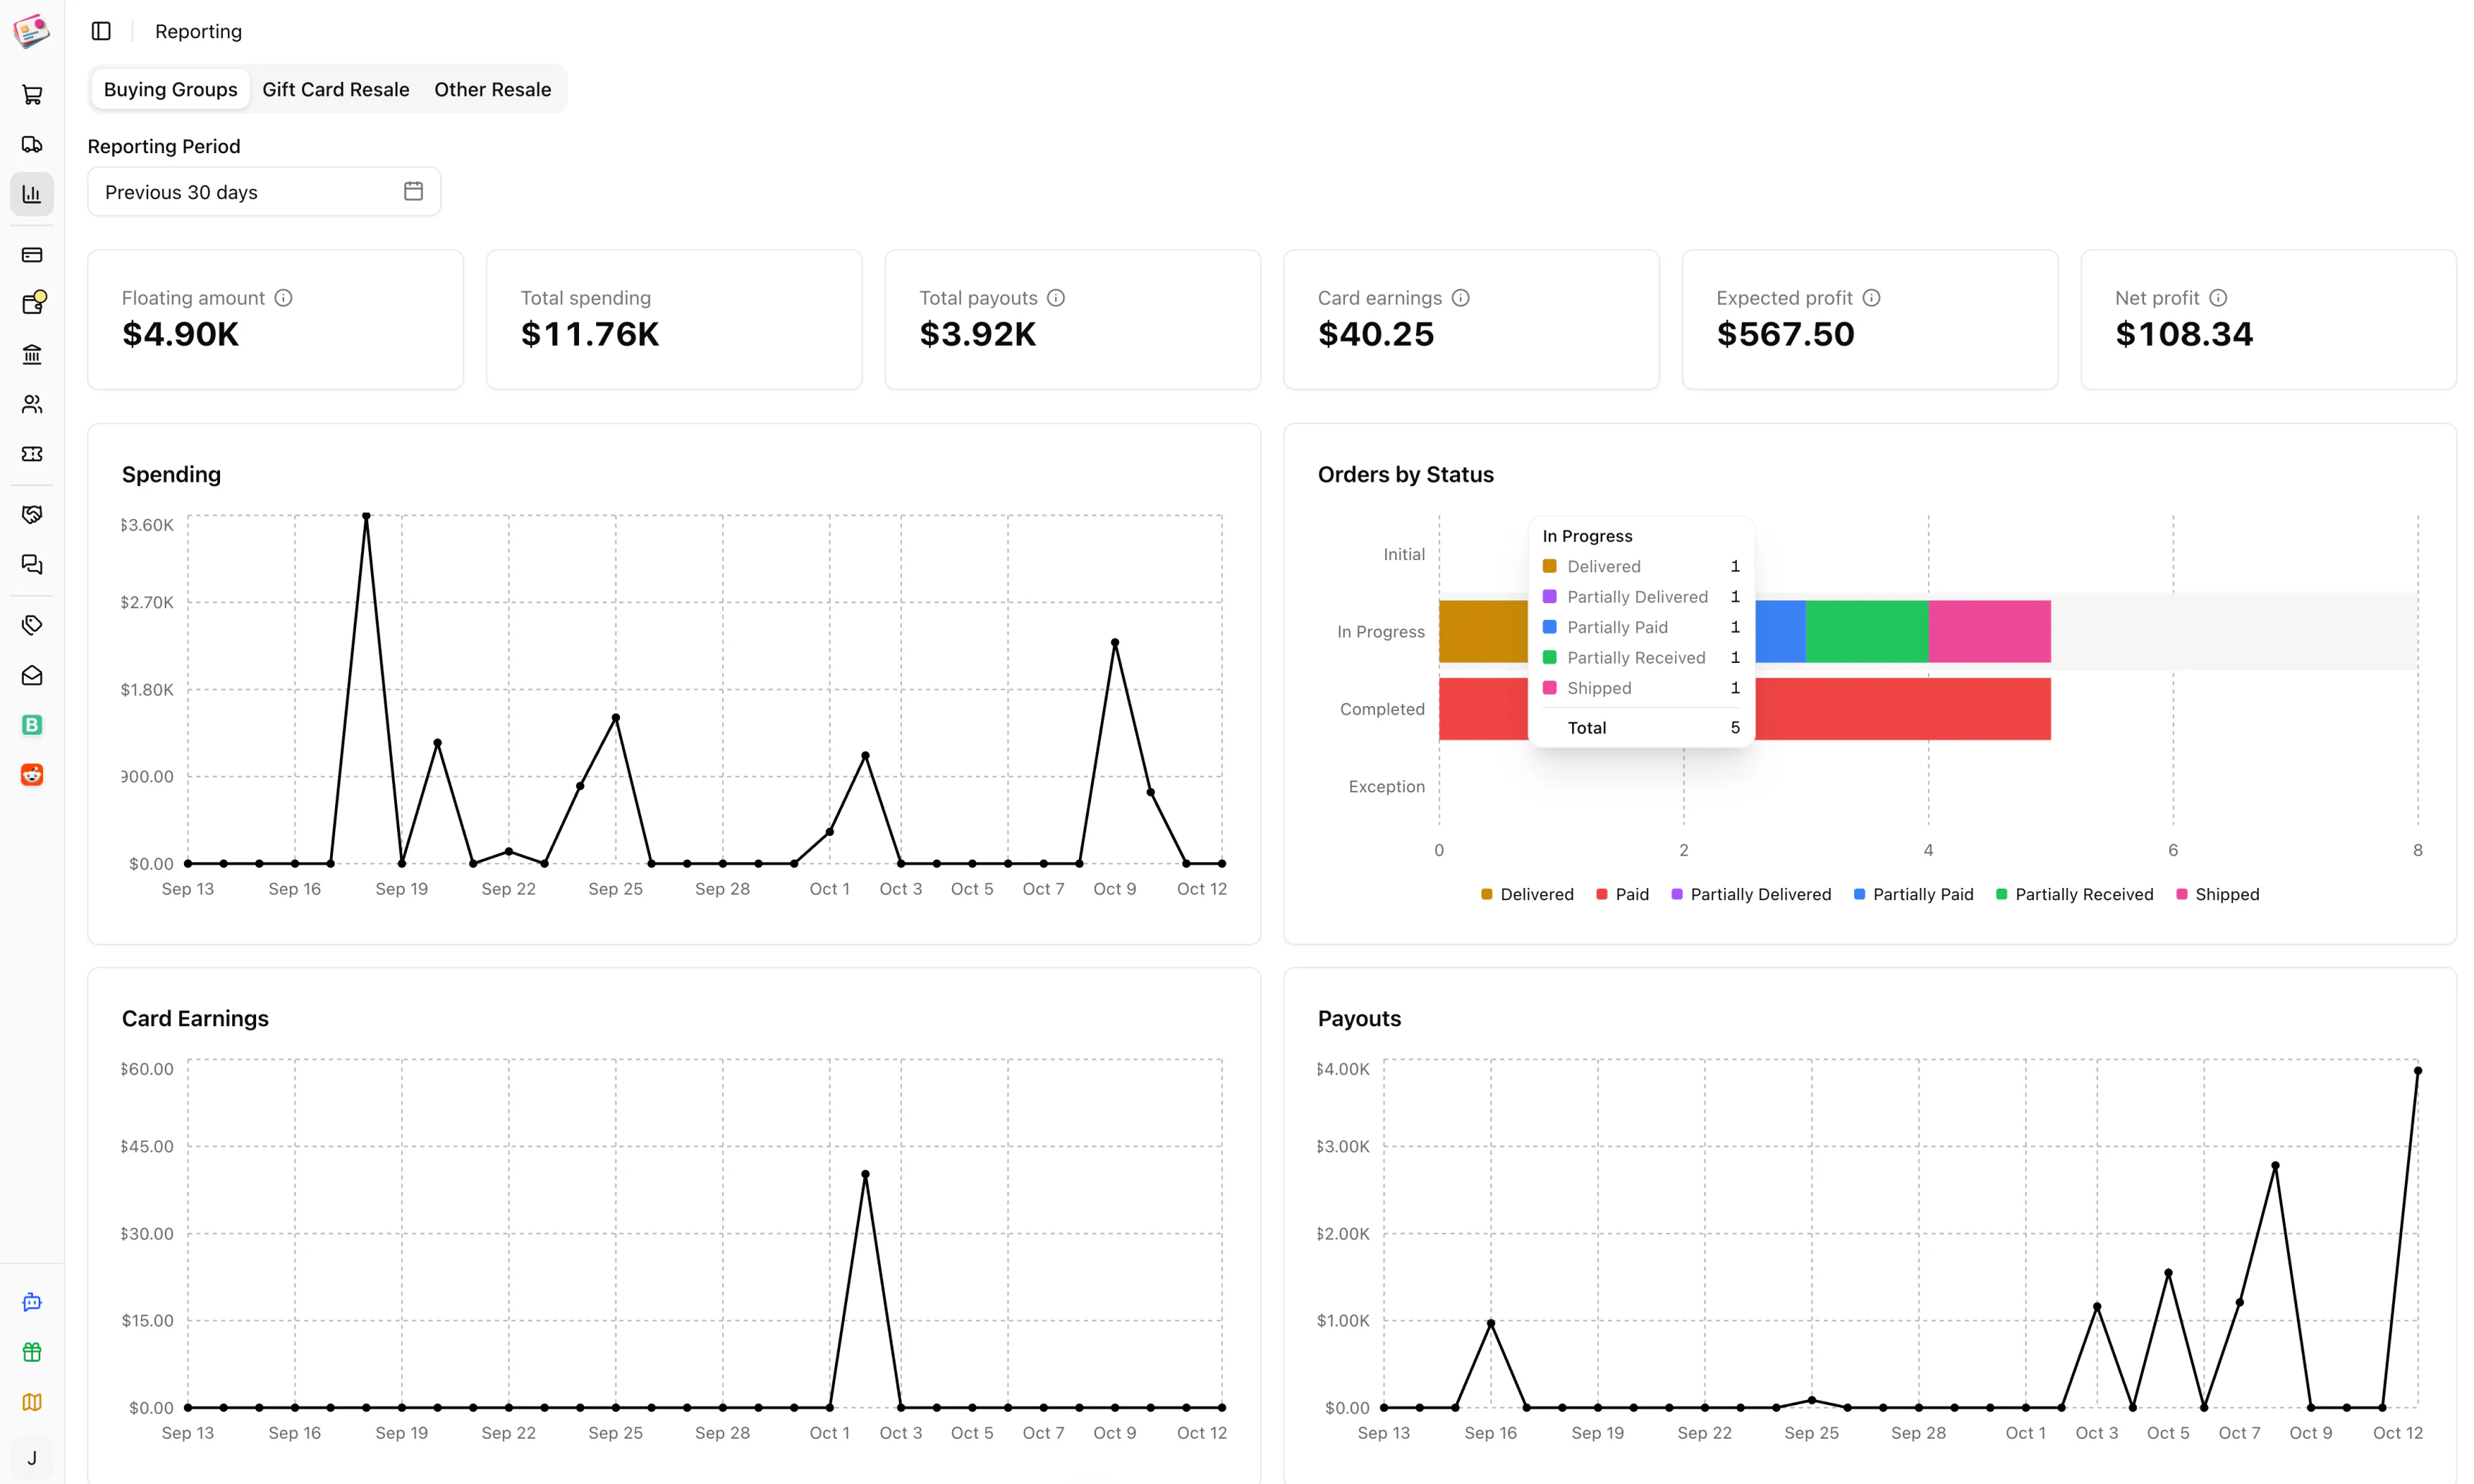Toggle the sidebar panel button
2474x1484 pixels.
pos(101,31)
